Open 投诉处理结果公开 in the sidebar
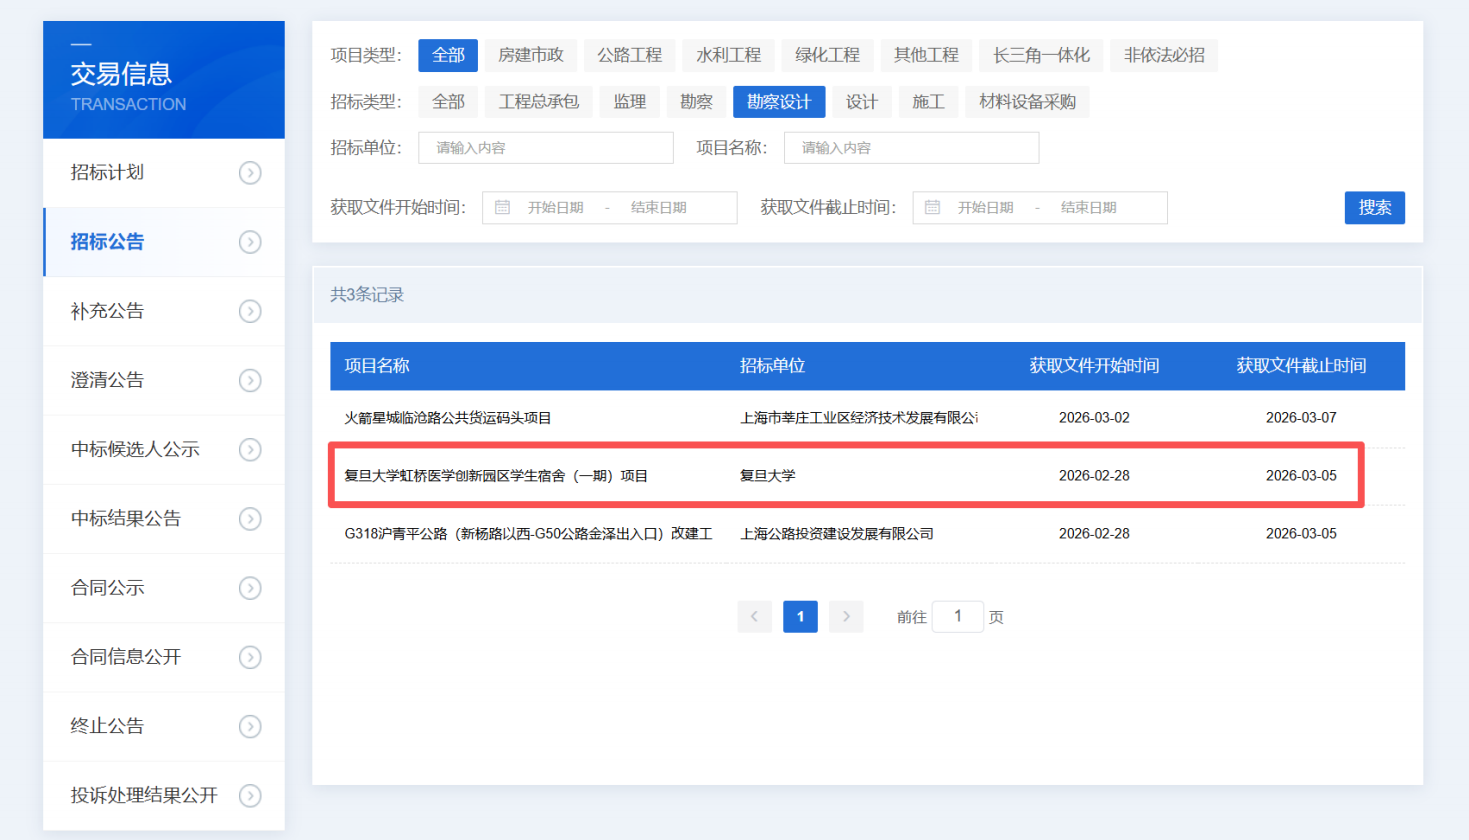 tap(144, 795)
